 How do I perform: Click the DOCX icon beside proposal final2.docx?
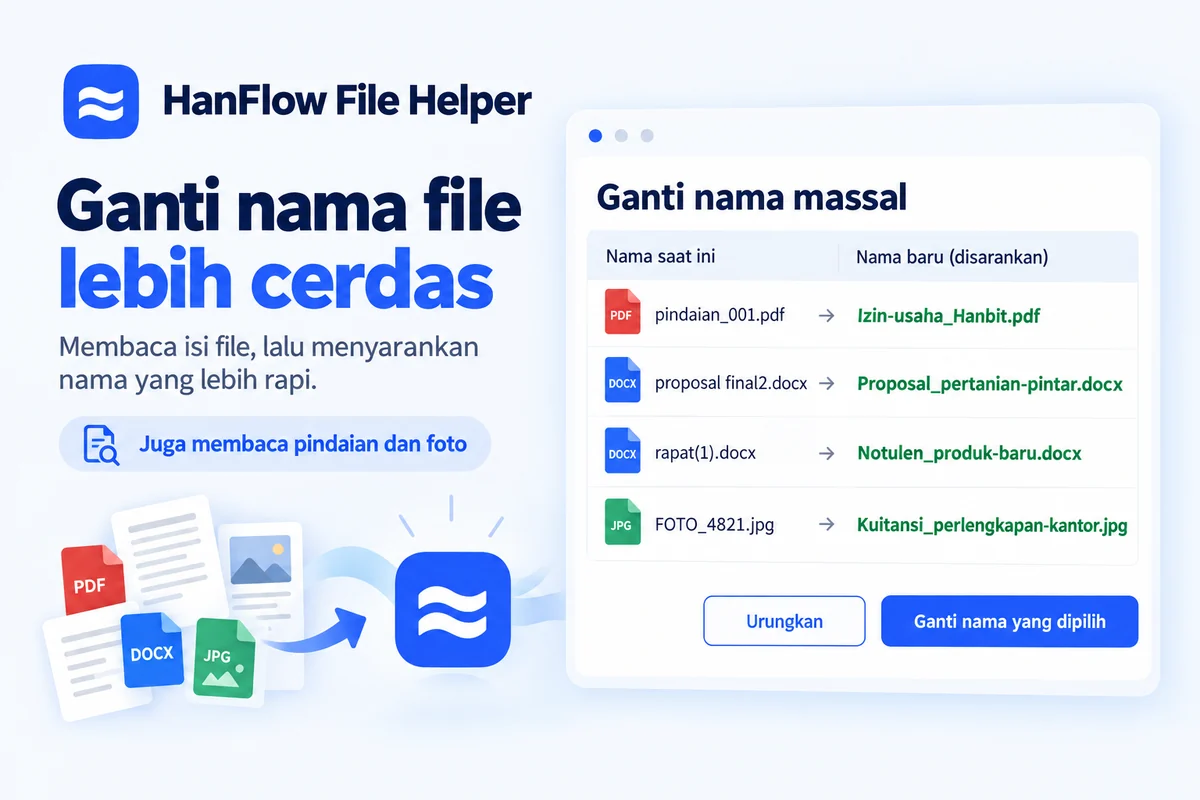[622, 380]
